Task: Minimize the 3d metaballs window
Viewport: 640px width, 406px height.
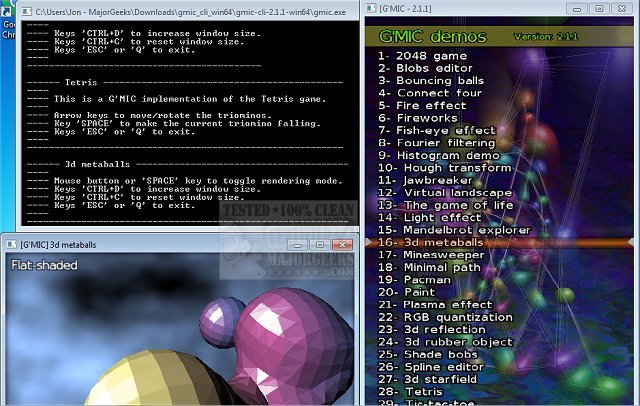Action: (298, 245)
